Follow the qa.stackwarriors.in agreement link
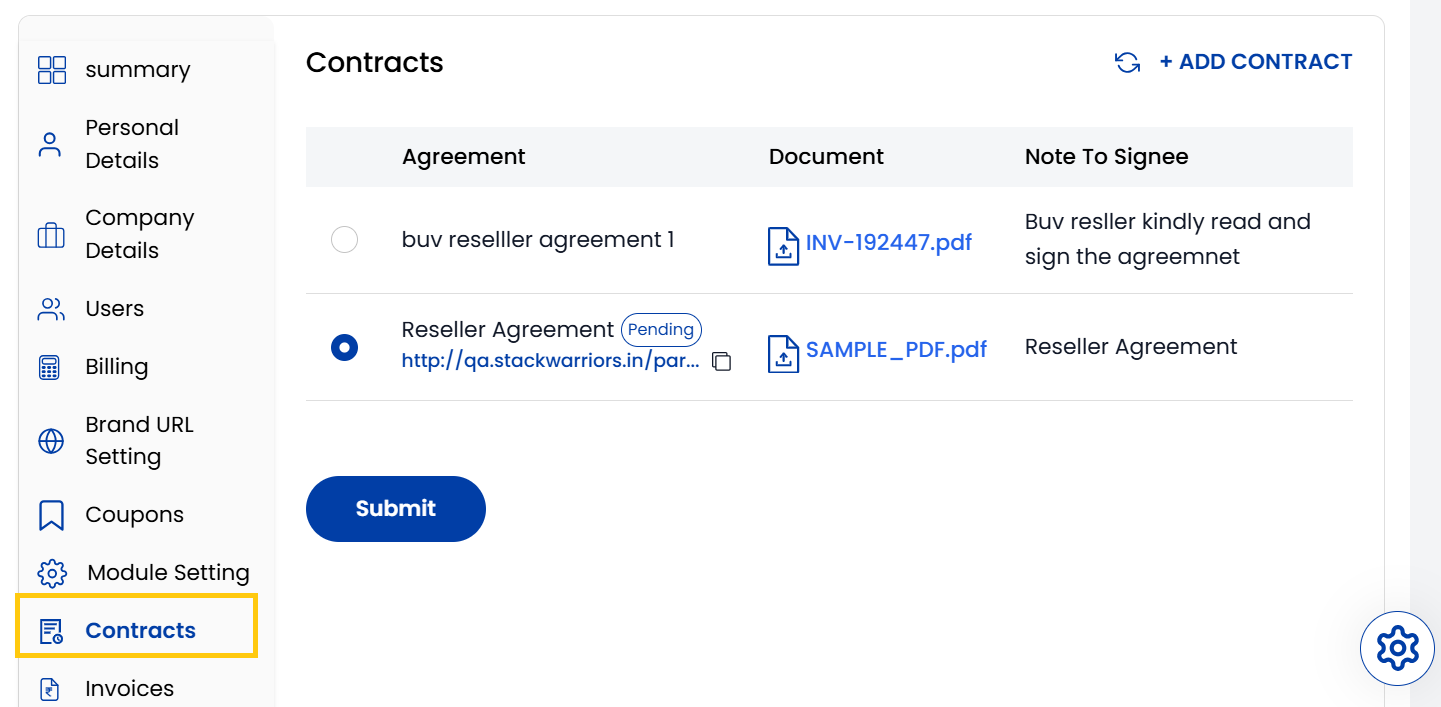Screen dimensions: 1441x707 [x=550, y=361]
